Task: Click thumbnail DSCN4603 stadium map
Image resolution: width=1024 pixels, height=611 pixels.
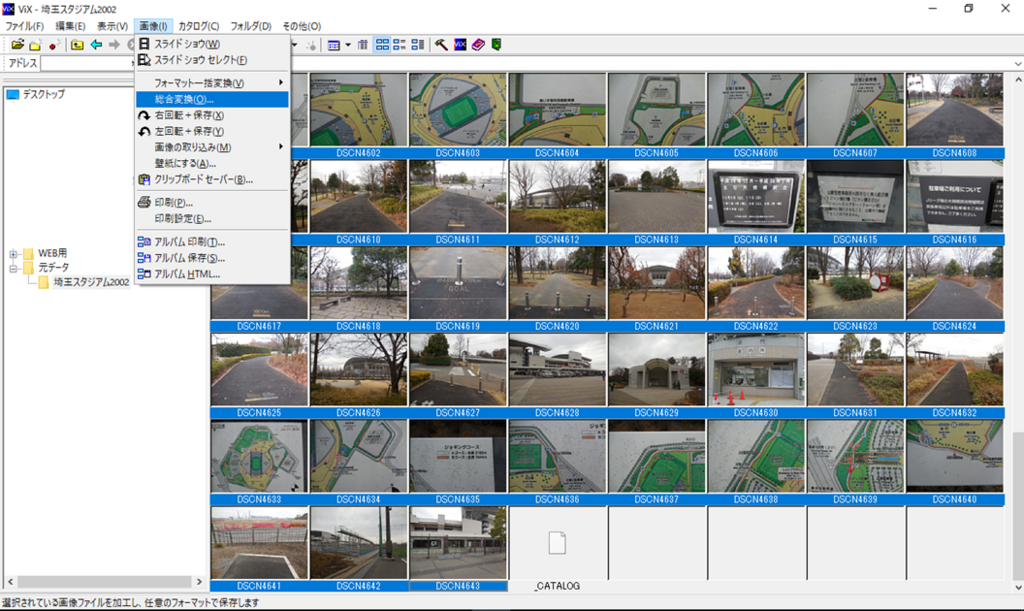Action: point(458,110)
